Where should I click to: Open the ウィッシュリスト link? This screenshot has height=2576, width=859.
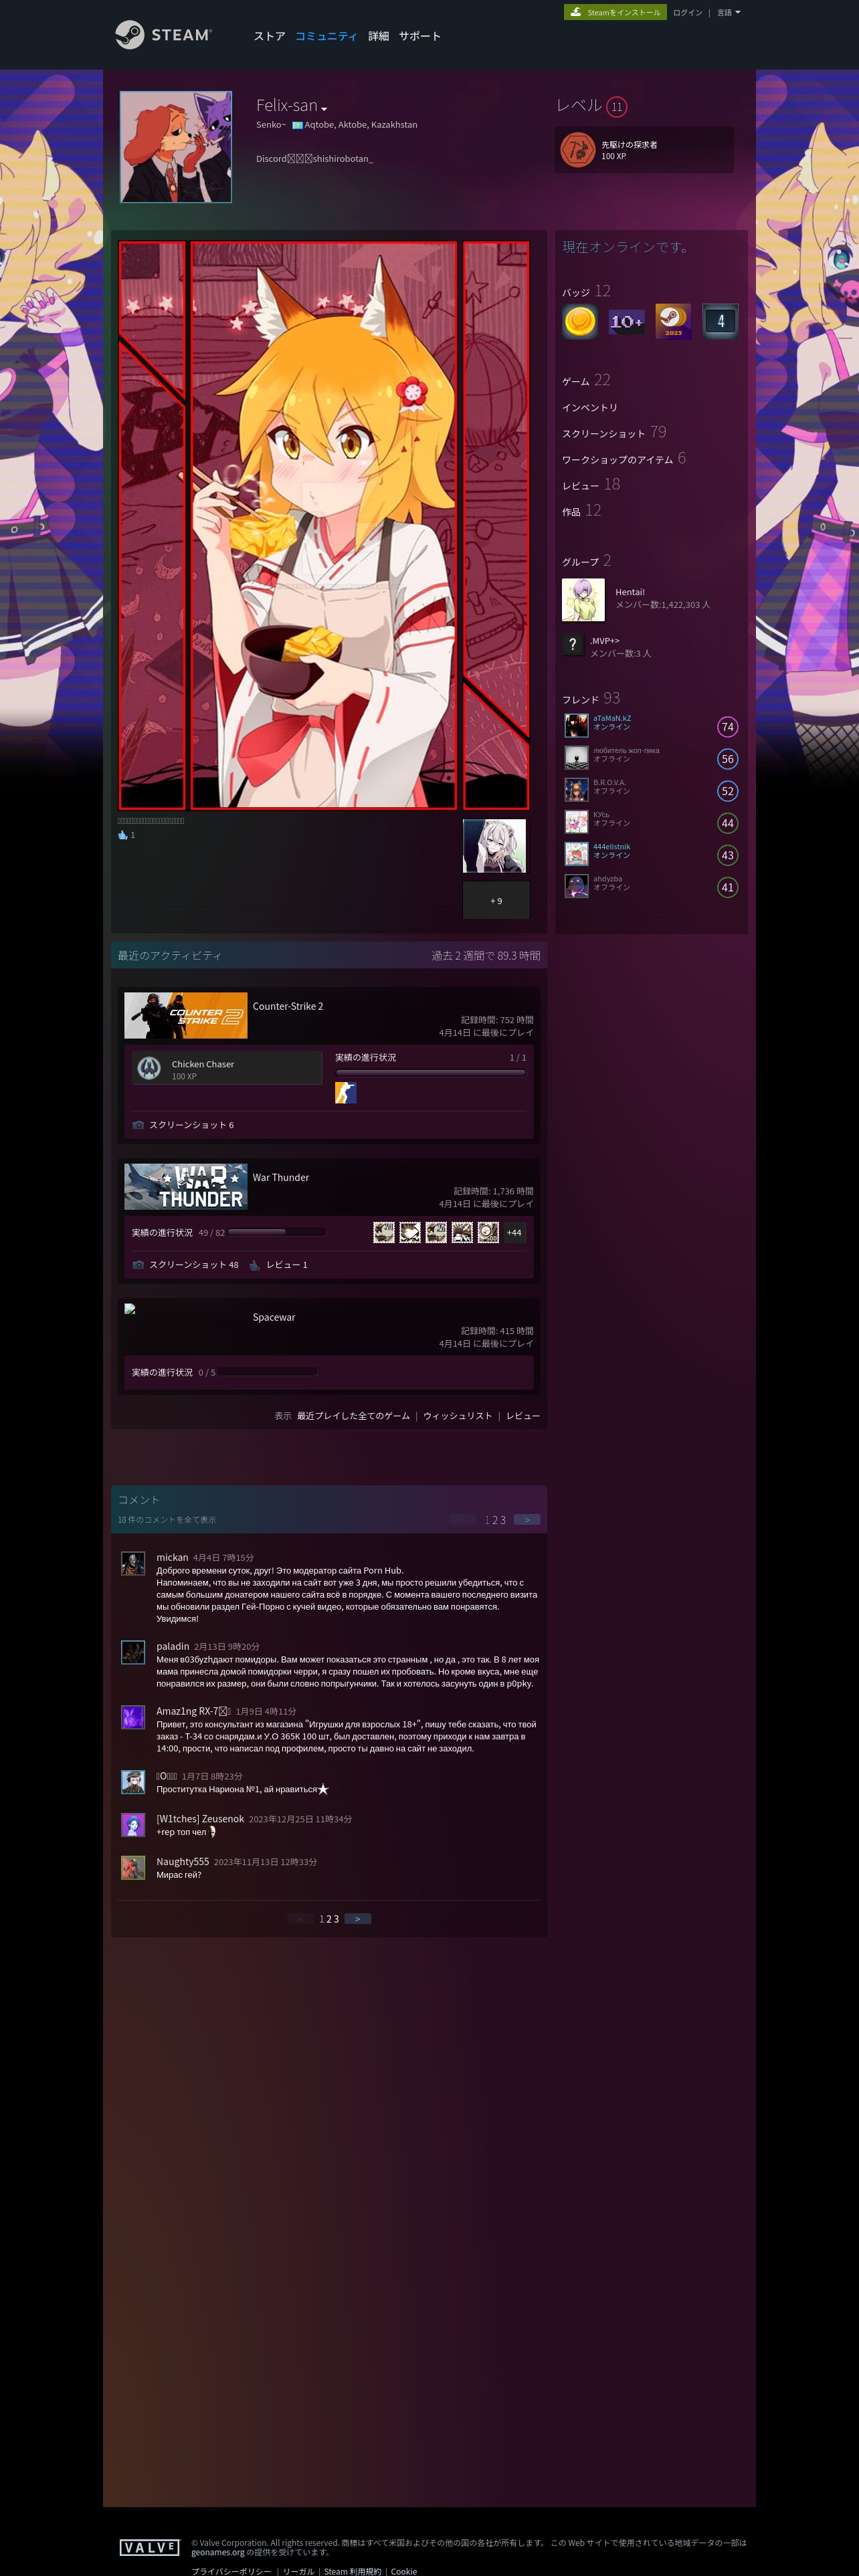(x=458, y=1416)
